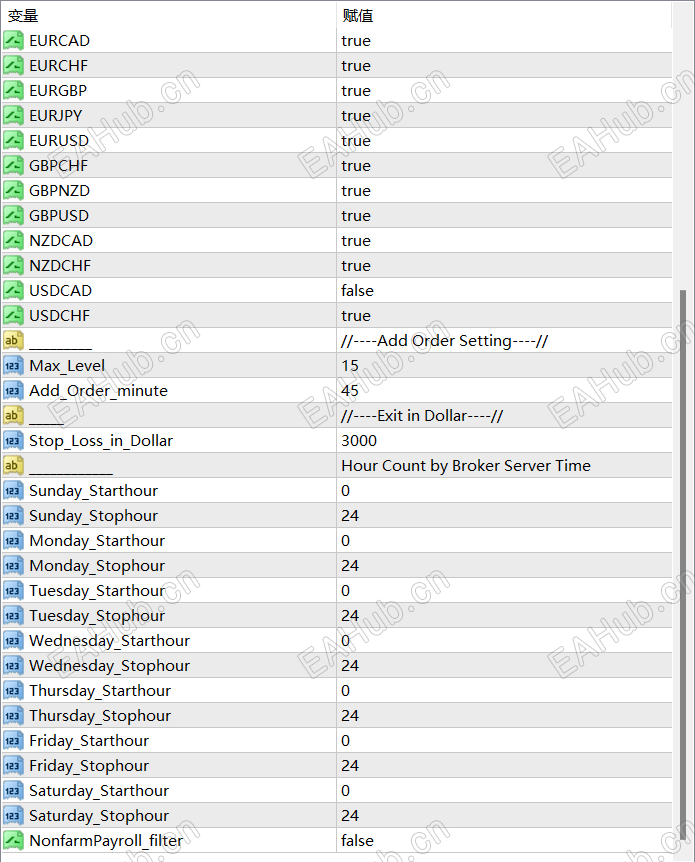This screenshot has width=695, height=862.
Task: Select the Saturday_Stophour value 24
Action: click(350, 816)
